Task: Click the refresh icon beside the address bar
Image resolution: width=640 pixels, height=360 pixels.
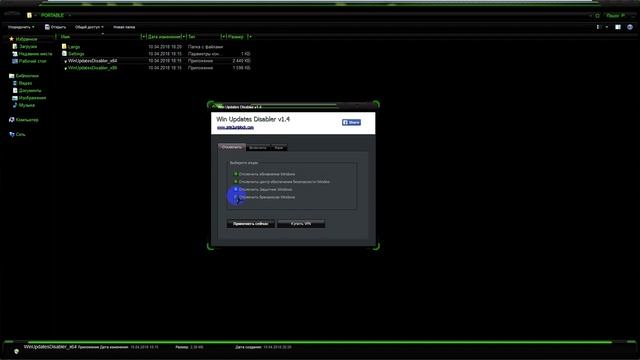Action: point(597,16)
